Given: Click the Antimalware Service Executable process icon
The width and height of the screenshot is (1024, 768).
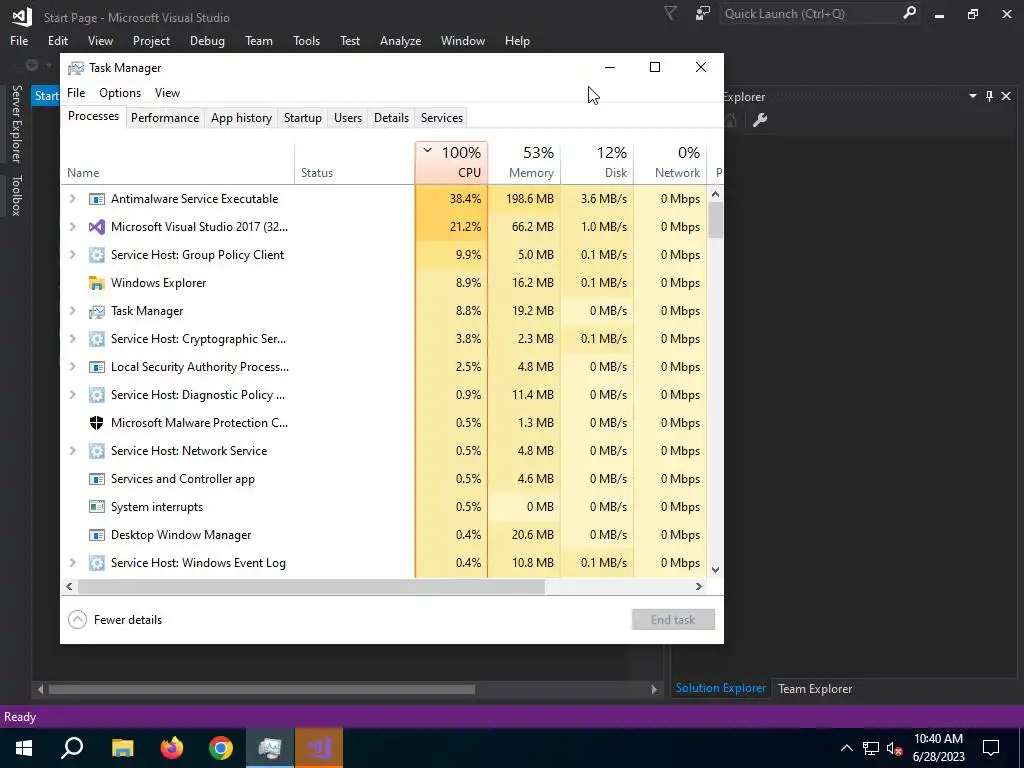Looking at the screenshot, I should click(x=97, y=199).
